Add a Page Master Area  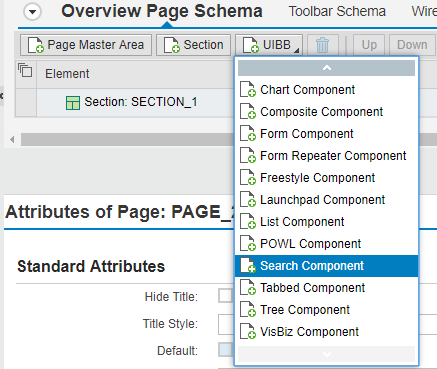tap(86, 45)
